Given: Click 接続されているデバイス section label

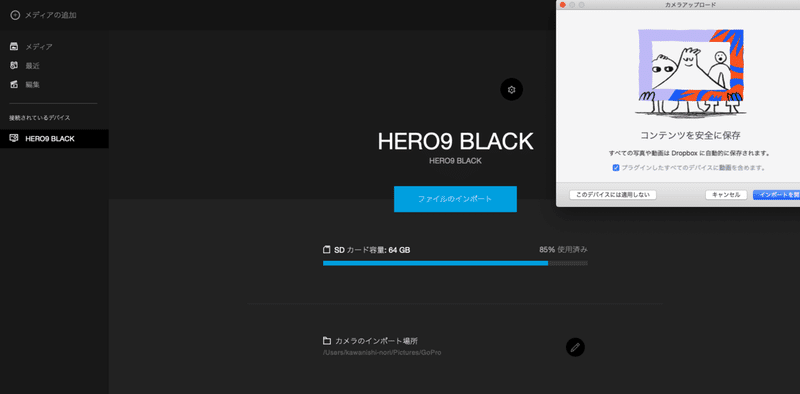Looking at the screenshot, I should coord(39,118).
